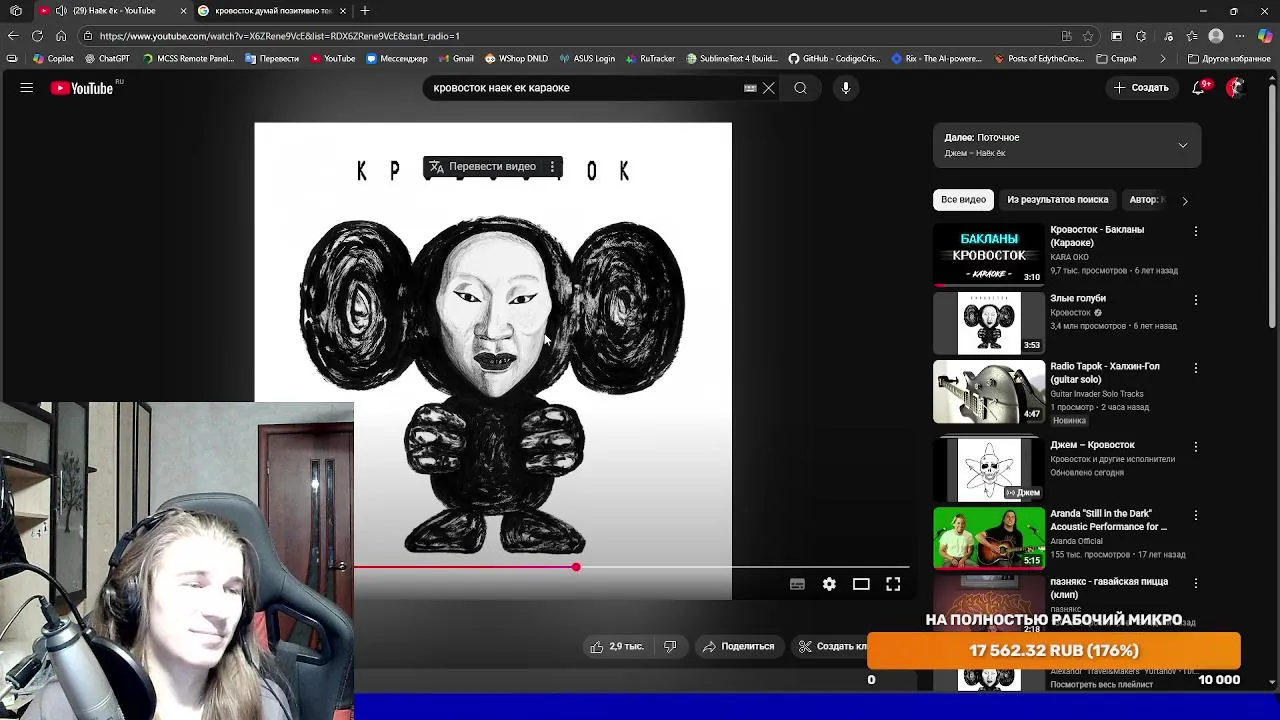1280x720 pixels.
Task: Open the ChatGPT bookmark
Action: [x=107, y=59]
